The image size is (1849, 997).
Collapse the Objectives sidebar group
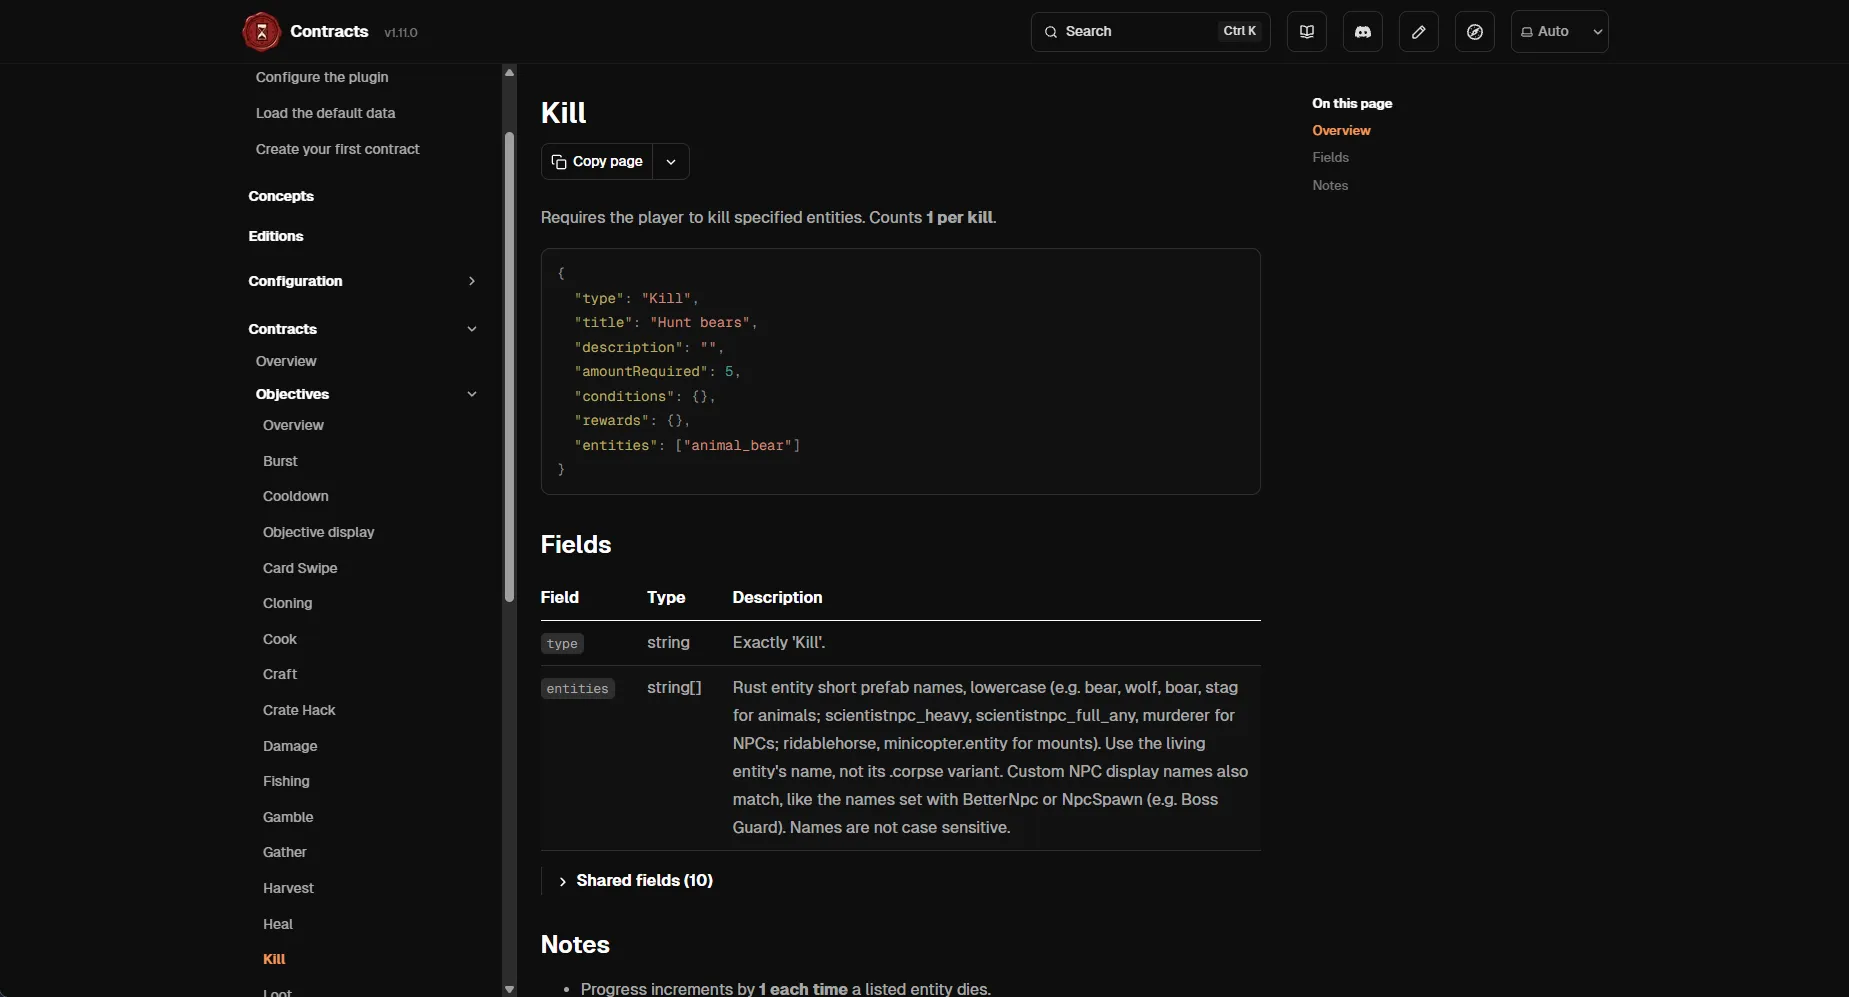click(472, 394)
